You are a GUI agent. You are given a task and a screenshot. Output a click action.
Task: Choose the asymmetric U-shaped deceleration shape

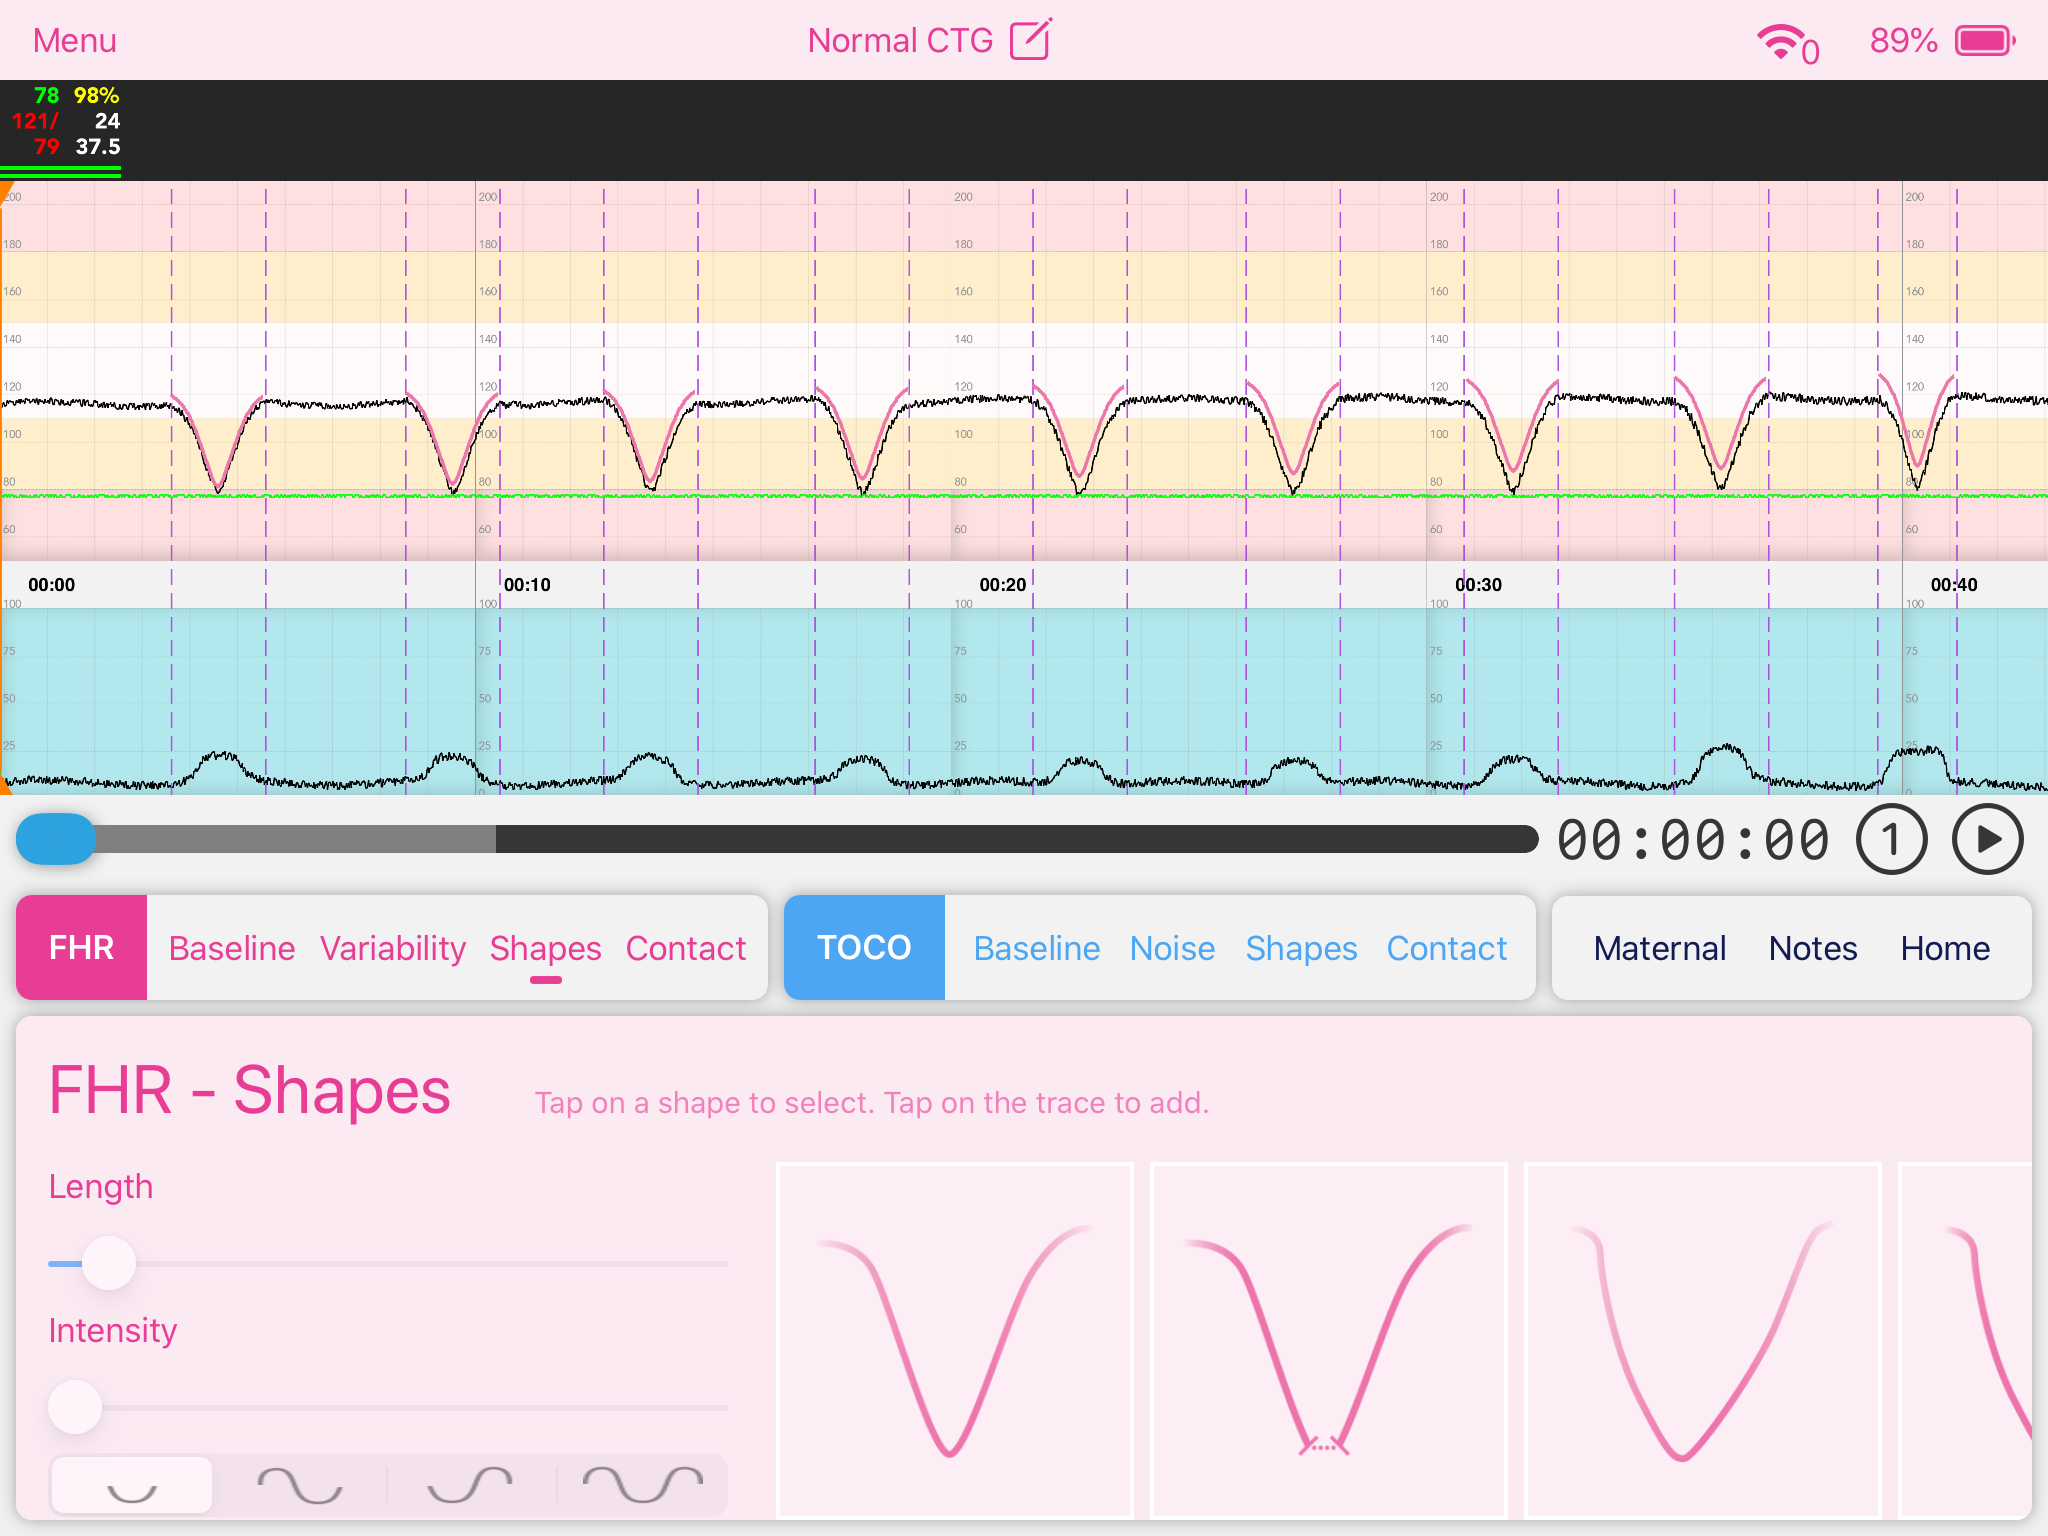[x=1702, y=1340]
